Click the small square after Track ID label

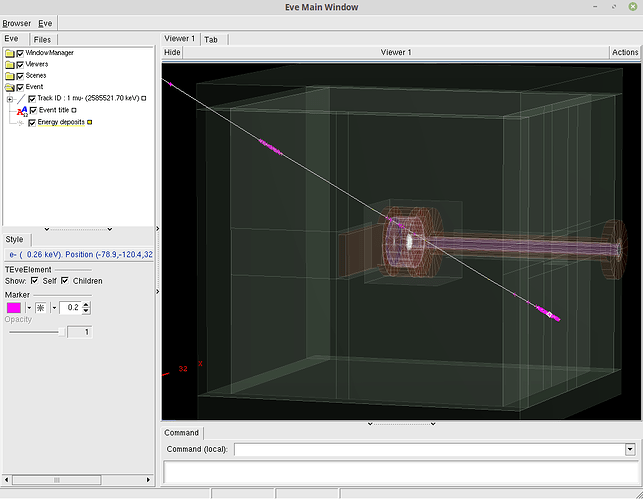(144, 98)
